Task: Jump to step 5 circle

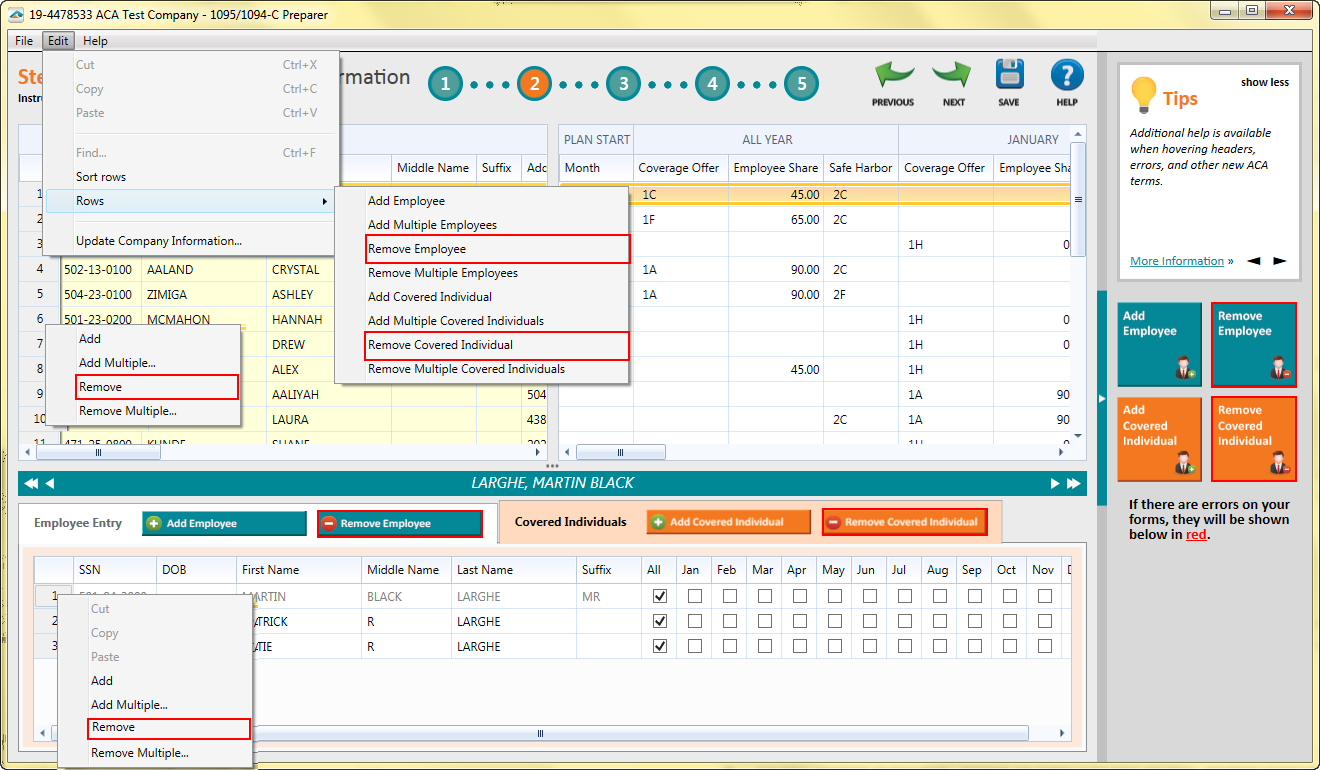Action: click(x=801, y=84)
